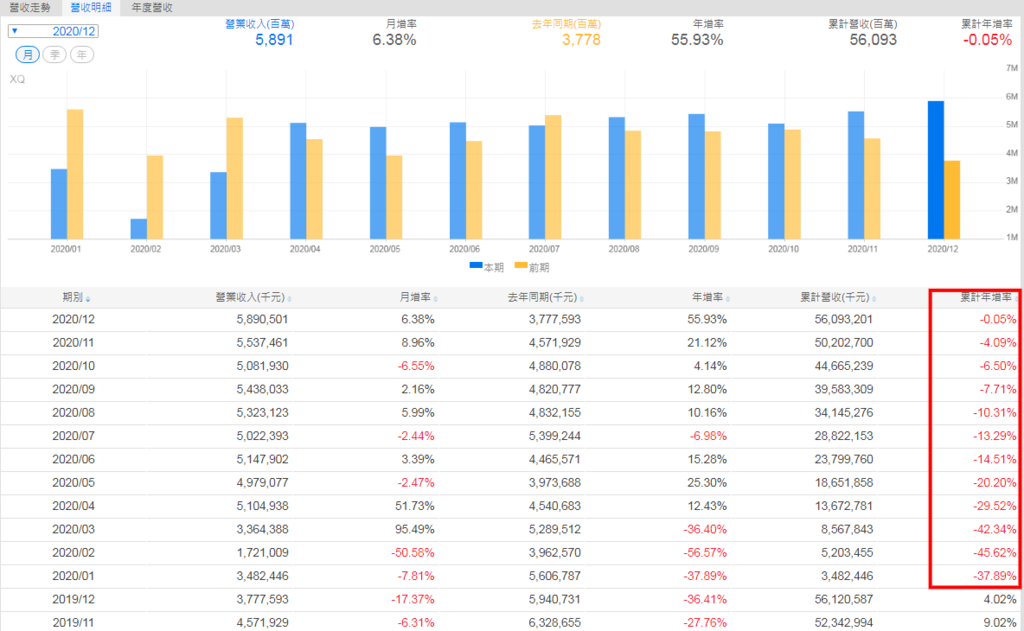
Task: Click the yellow 前期 legend swatch
Action: 520,265
